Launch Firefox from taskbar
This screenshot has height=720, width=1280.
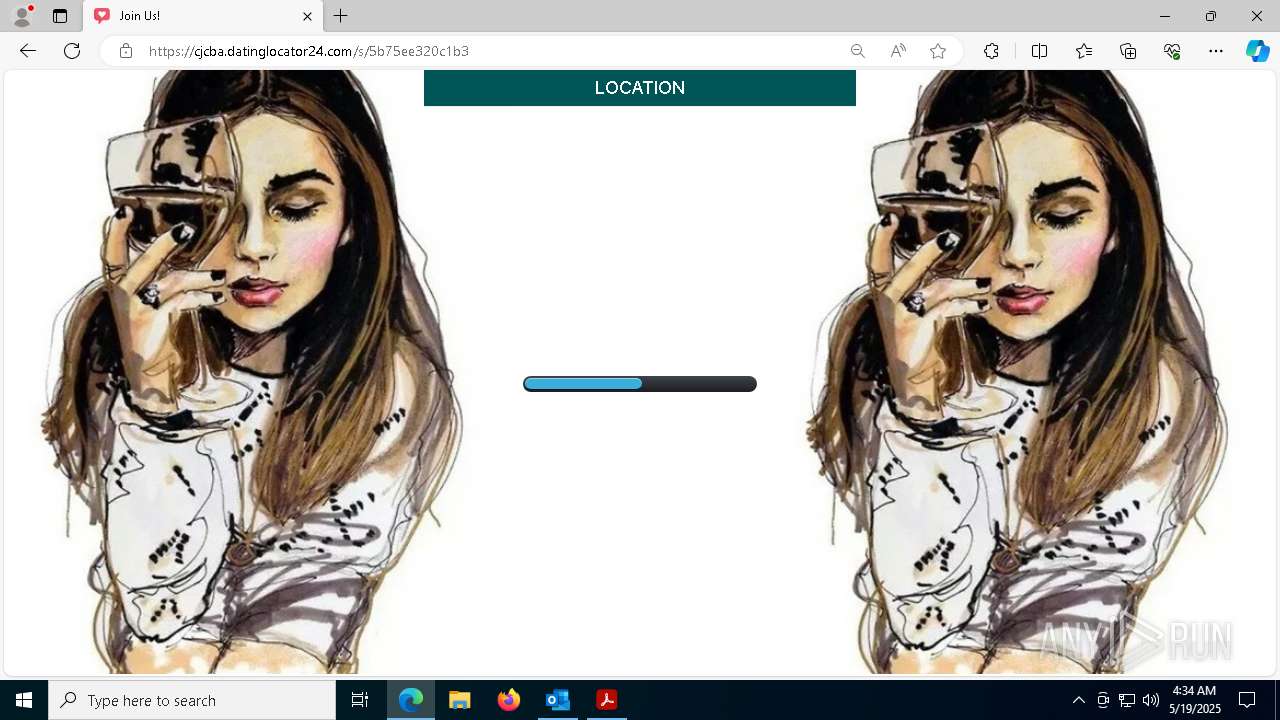click(509, 700)
